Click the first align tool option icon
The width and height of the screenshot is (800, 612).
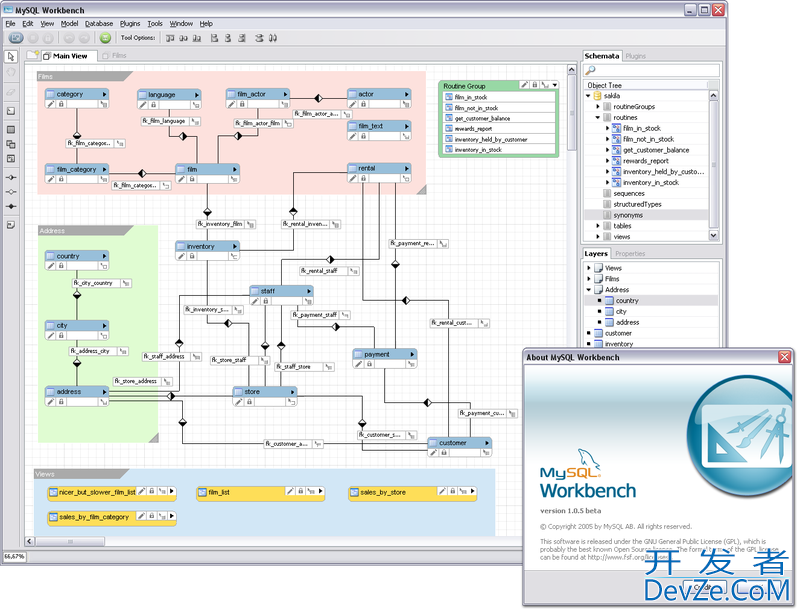[x=170, y=38]
